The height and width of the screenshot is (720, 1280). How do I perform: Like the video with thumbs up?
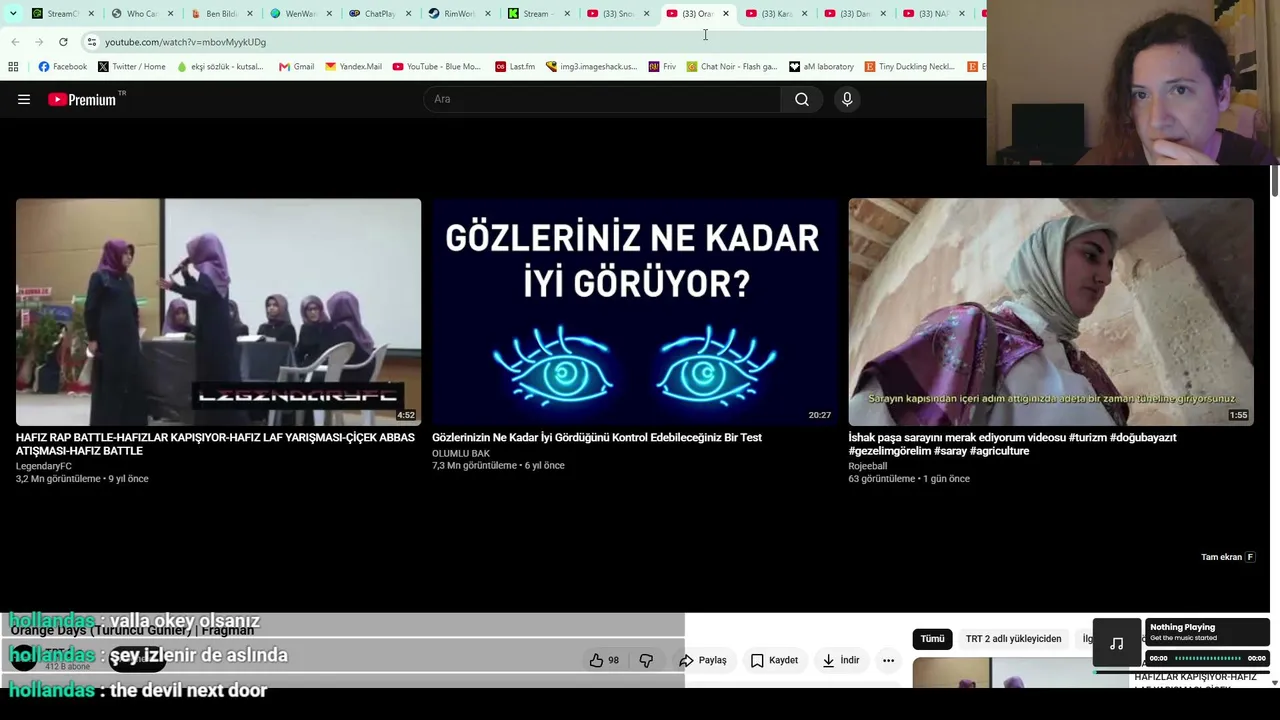(604, 660)
